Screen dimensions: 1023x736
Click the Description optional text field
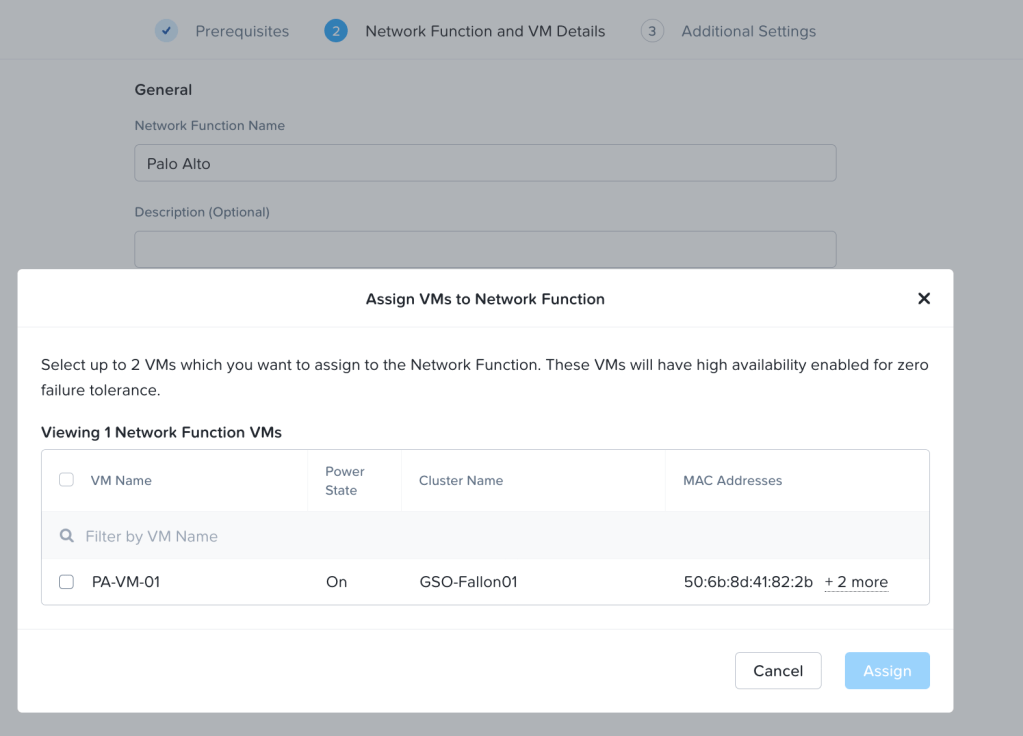(x=485, y=249)
